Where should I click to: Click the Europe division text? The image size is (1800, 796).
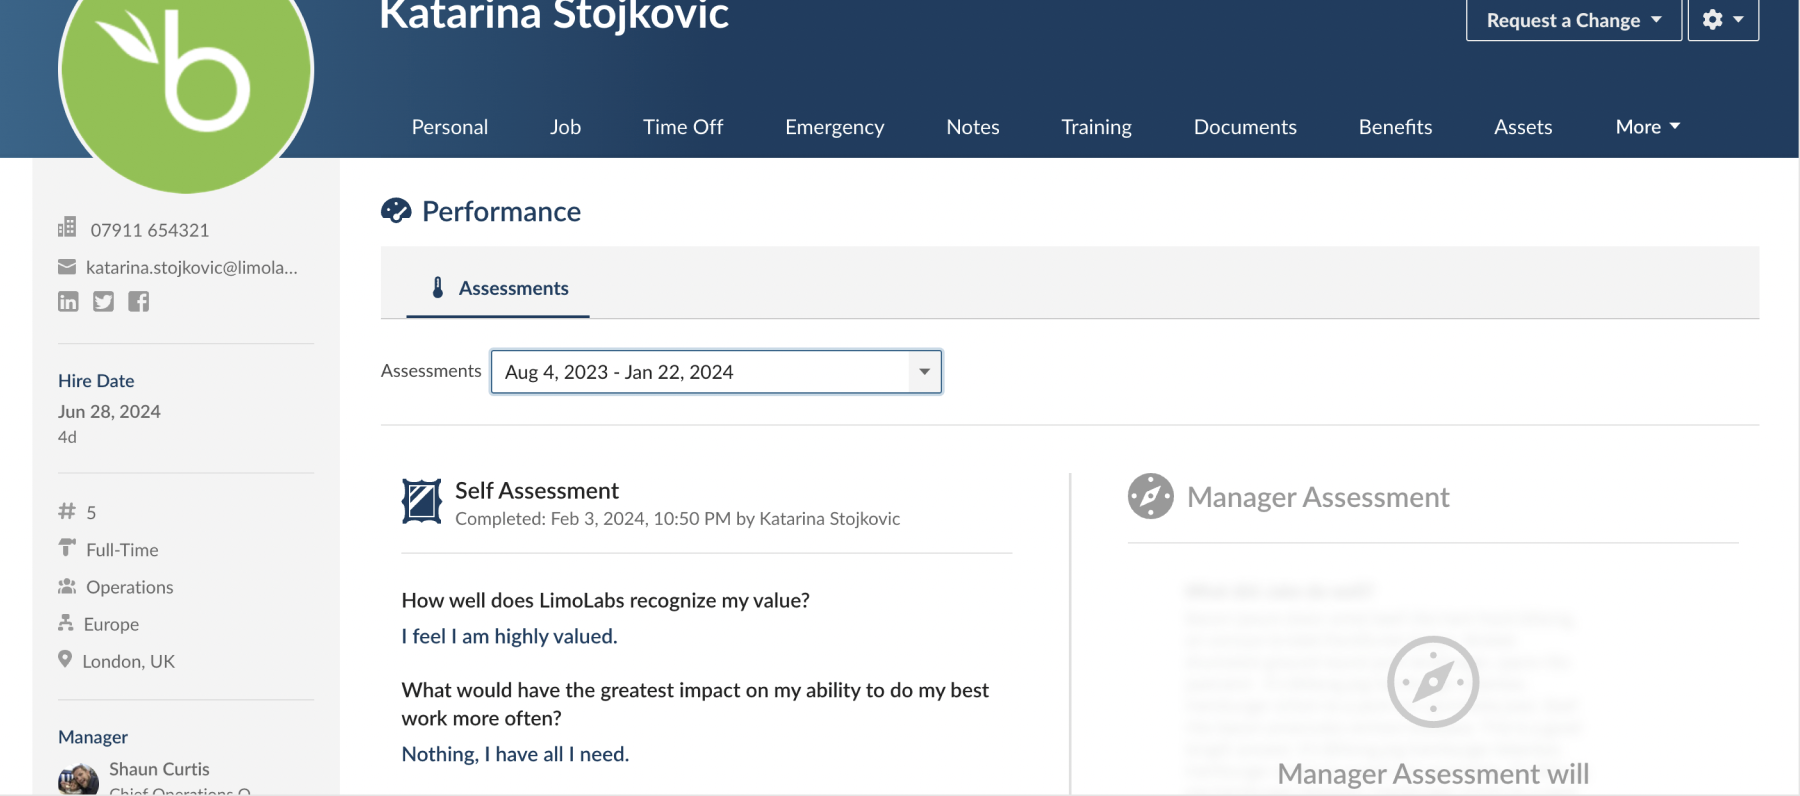(111, 624)
